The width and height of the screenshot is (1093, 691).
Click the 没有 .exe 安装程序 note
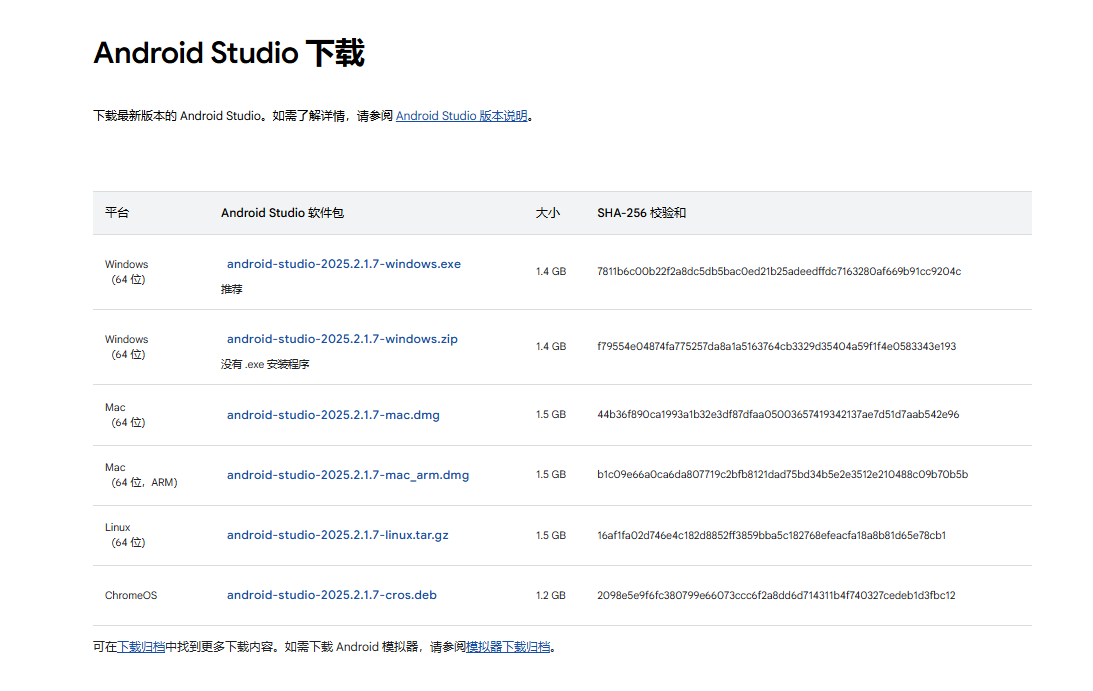pyautogui.click(x=265, y=364)
